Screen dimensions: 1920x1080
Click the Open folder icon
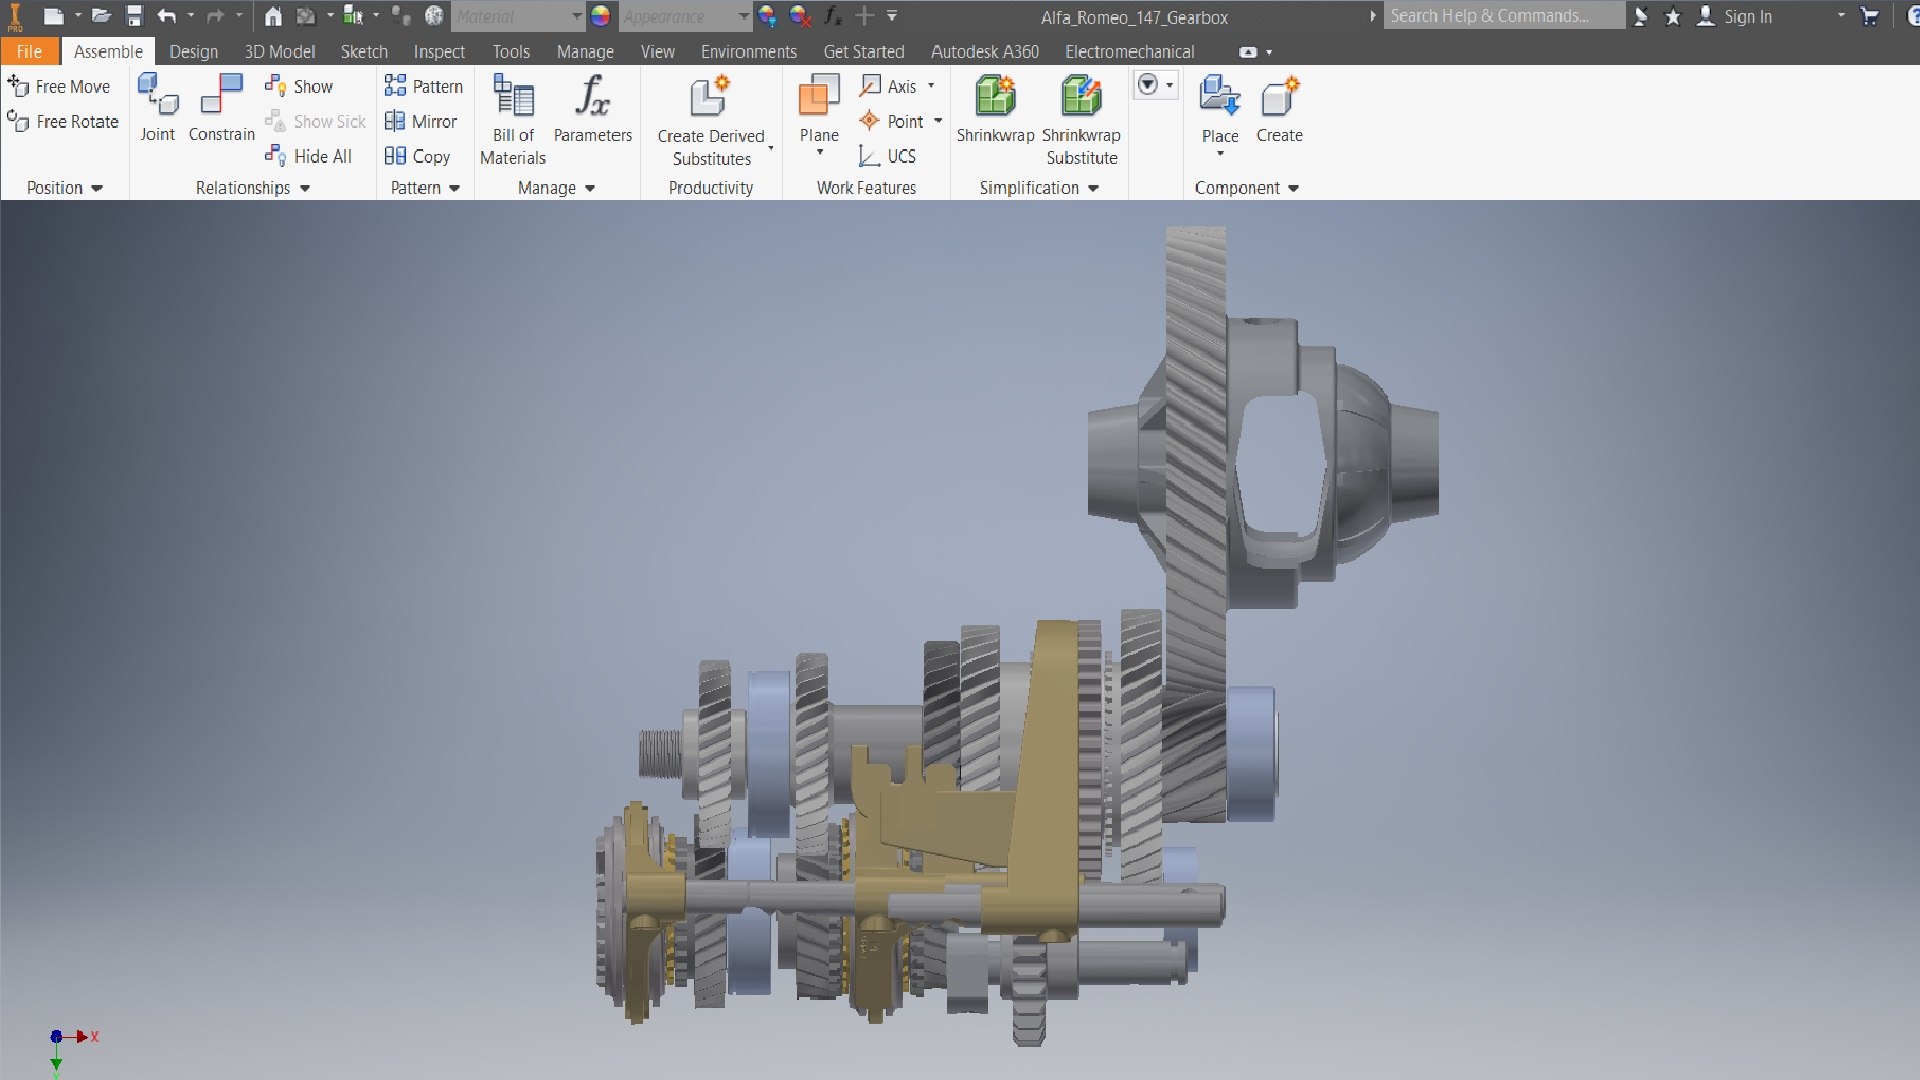[101, 16]
